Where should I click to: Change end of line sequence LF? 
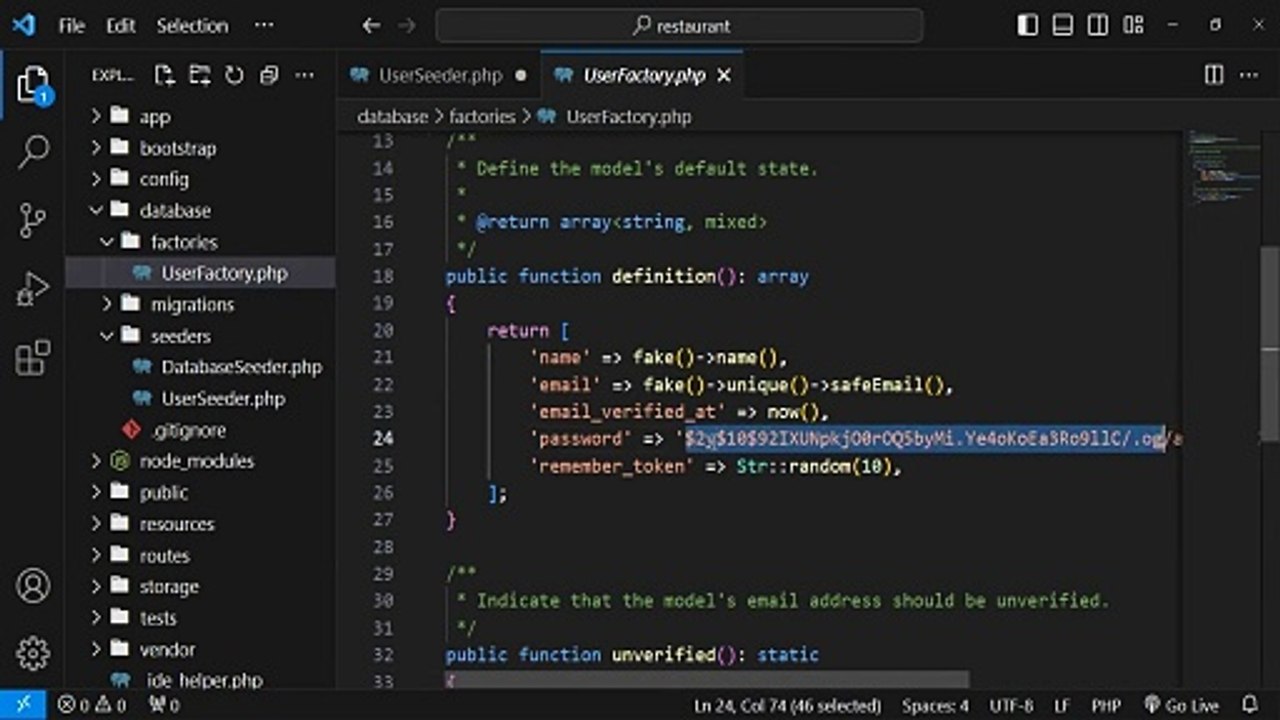pyautogui.click(x=1061, y=705)
